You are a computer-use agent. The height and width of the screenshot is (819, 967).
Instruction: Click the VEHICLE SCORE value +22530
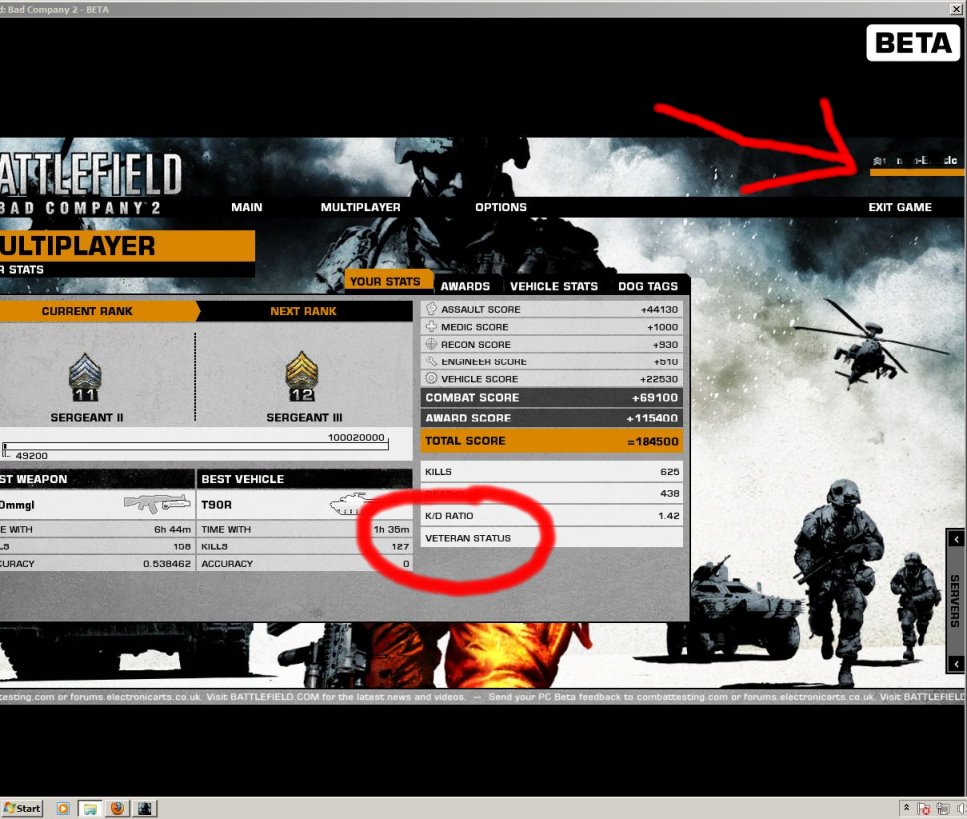click(x=659, y=379)
